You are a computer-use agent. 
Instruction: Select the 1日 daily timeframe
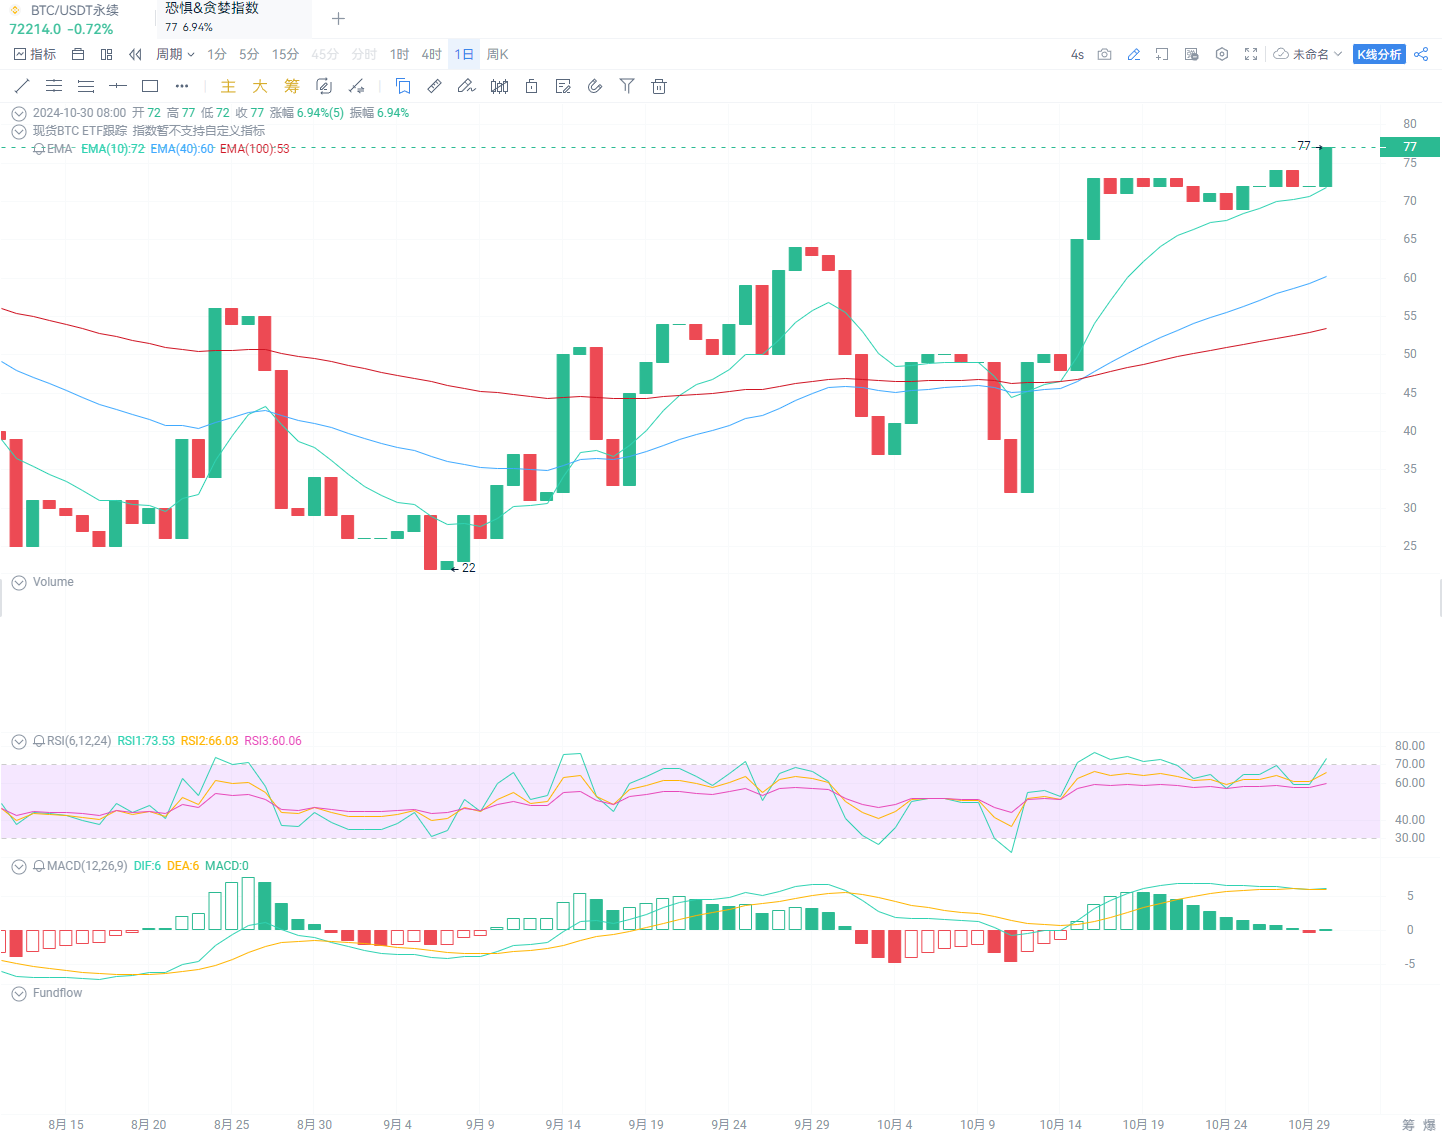coord(464,54)
